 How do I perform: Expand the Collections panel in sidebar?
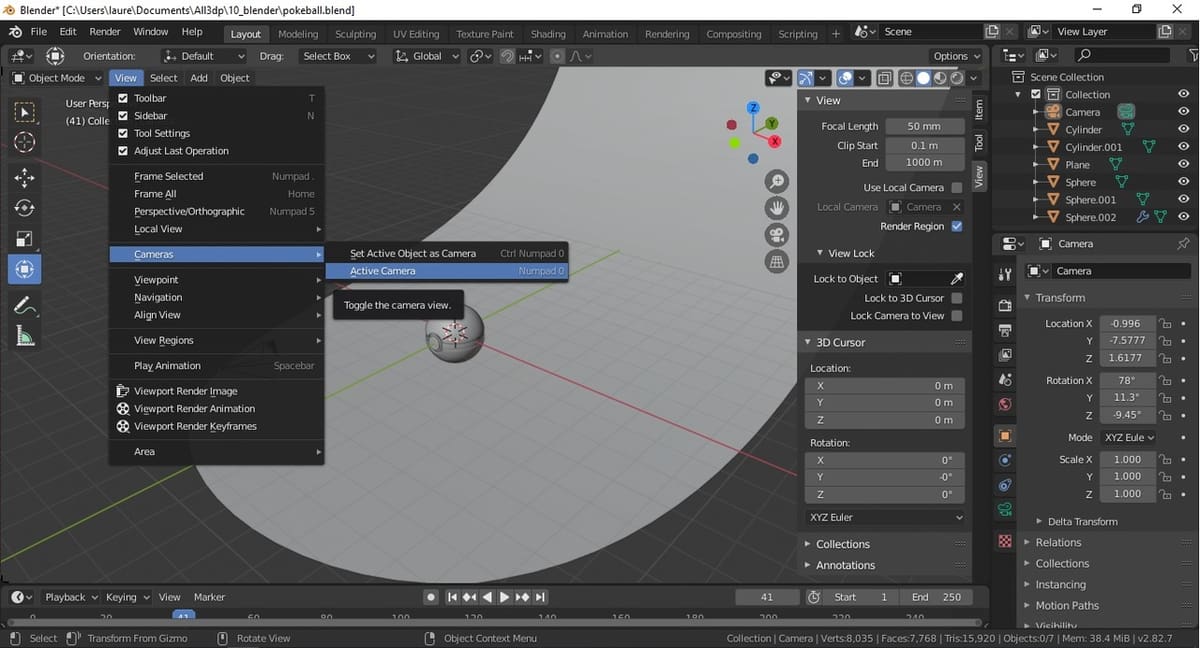[x=842, y=544]
